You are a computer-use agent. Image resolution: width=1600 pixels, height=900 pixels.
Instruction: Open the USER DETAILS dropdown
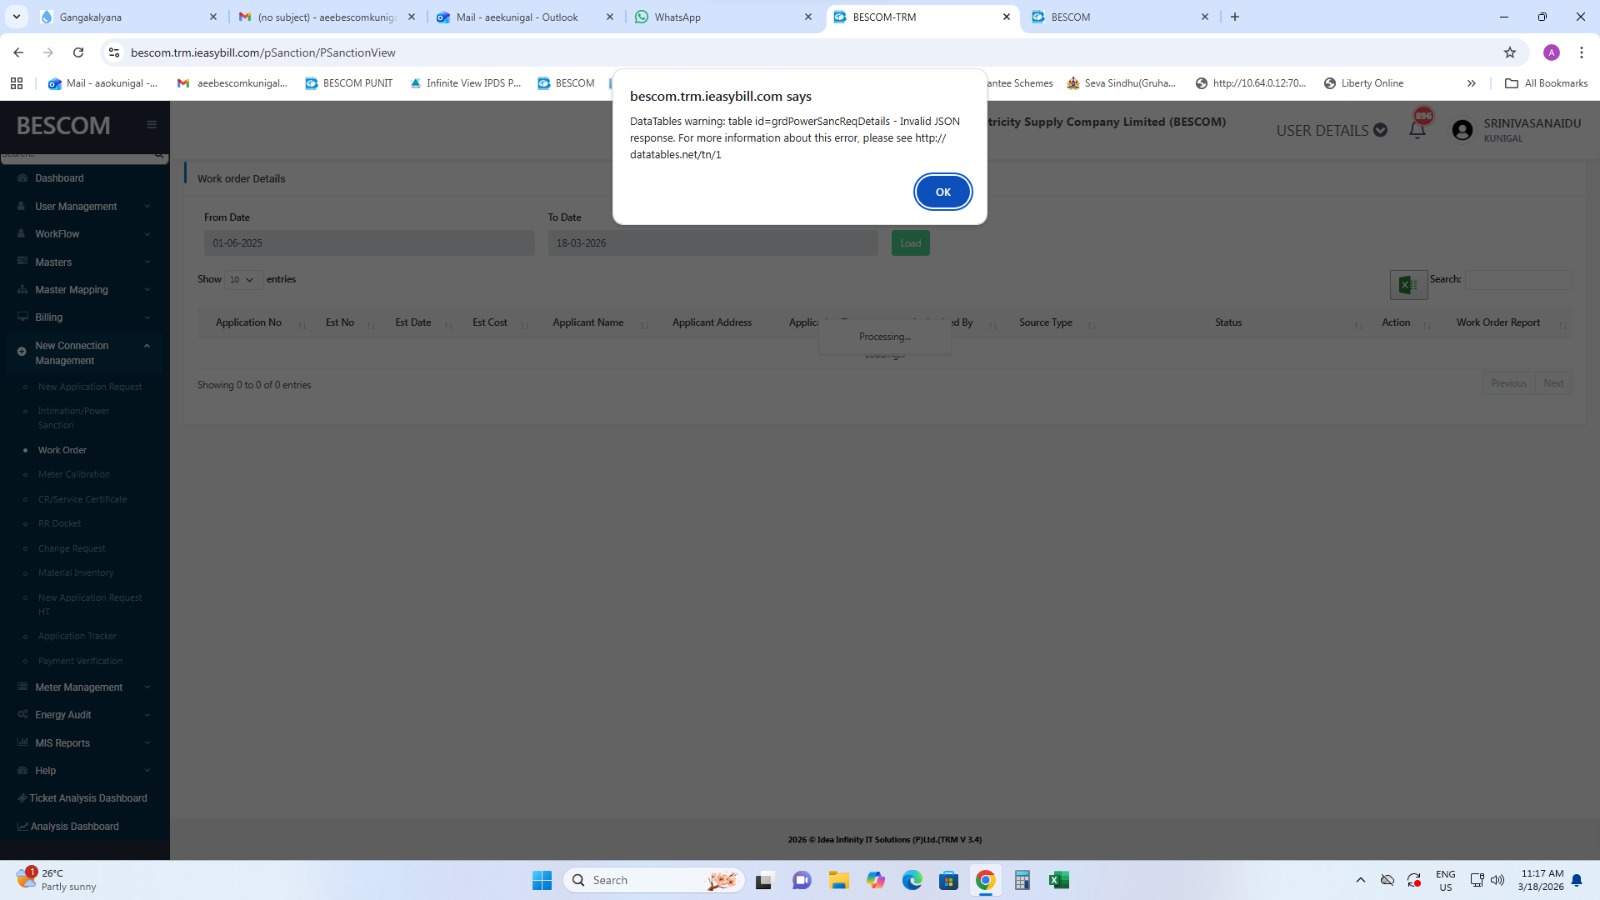click(1331, 130)
